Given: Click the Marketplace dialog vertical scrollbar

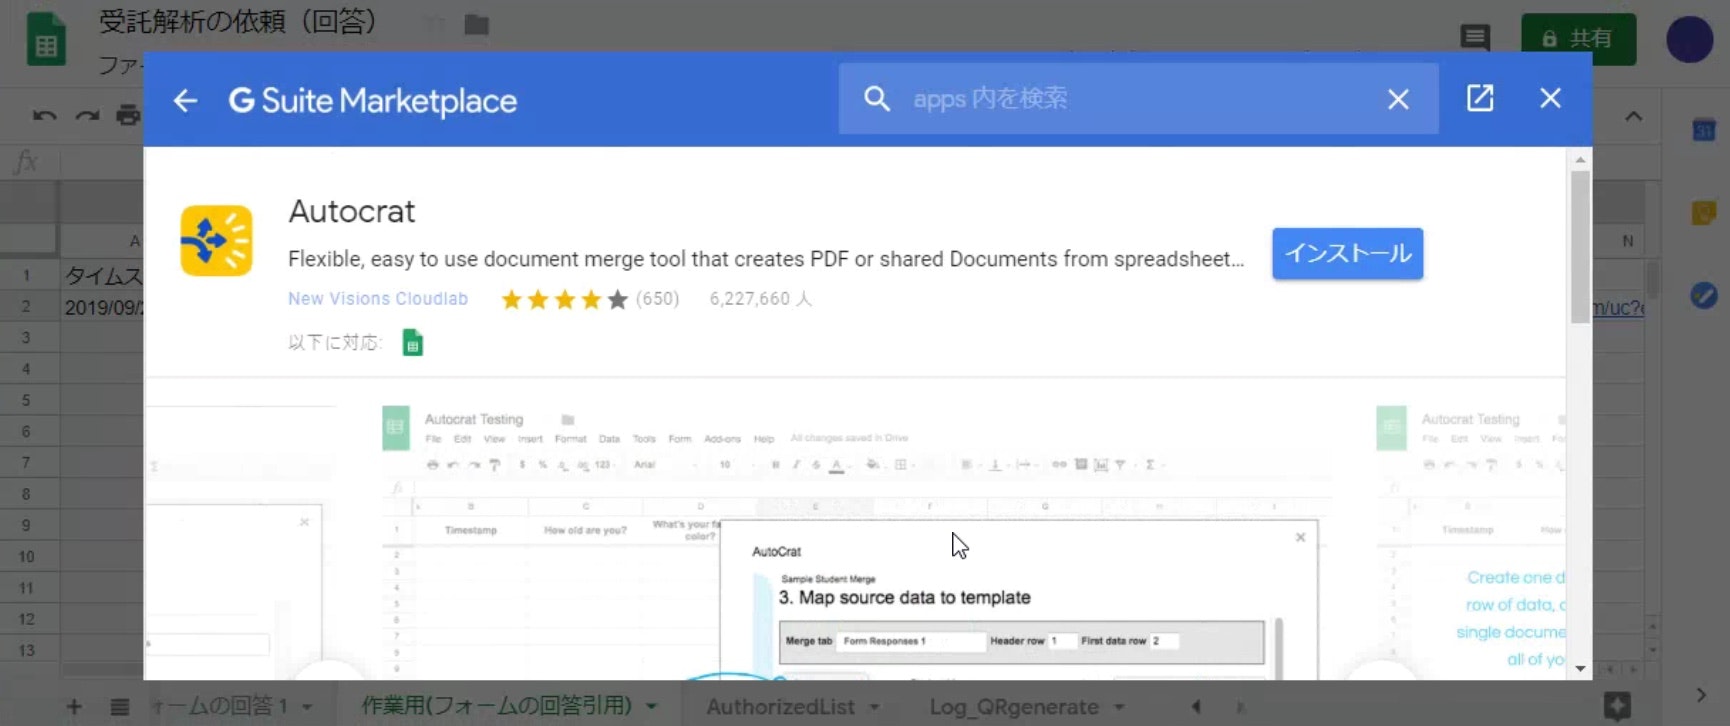Looking at the screenshot, I should (1580, 246).
